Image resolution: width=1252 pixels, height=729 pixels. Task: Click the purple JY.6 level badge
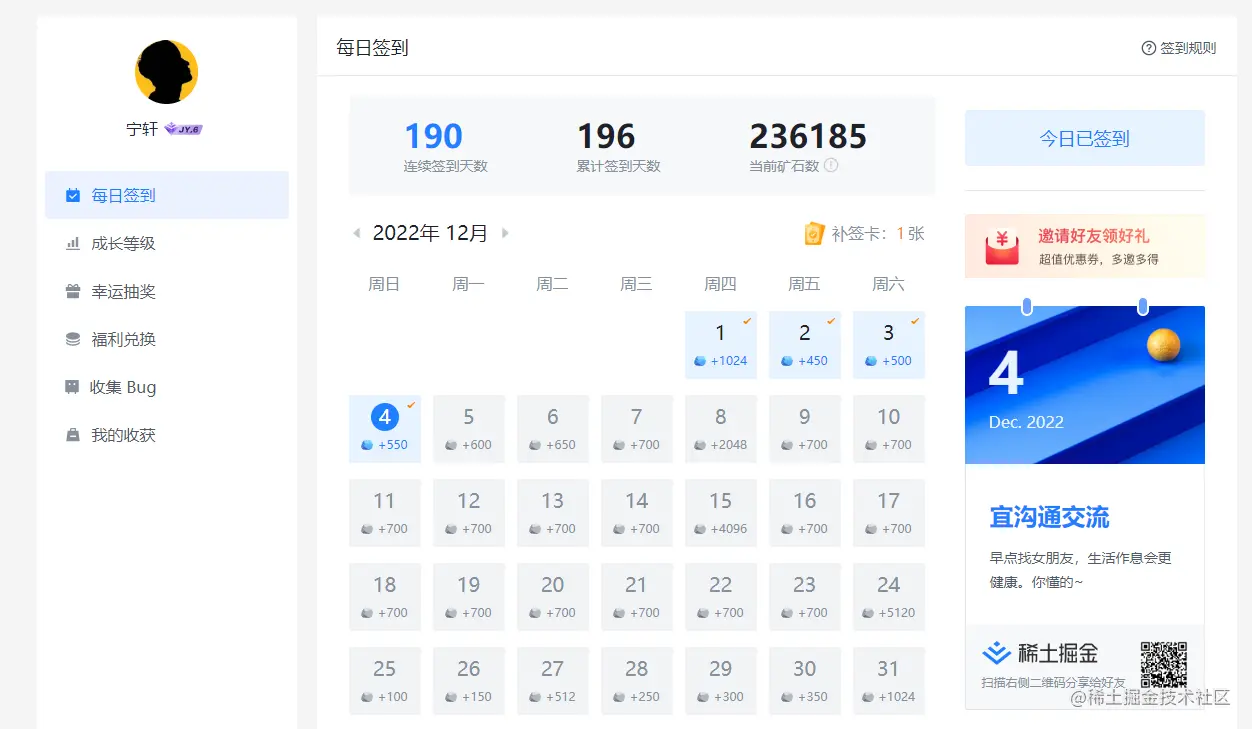pos(184,129)
